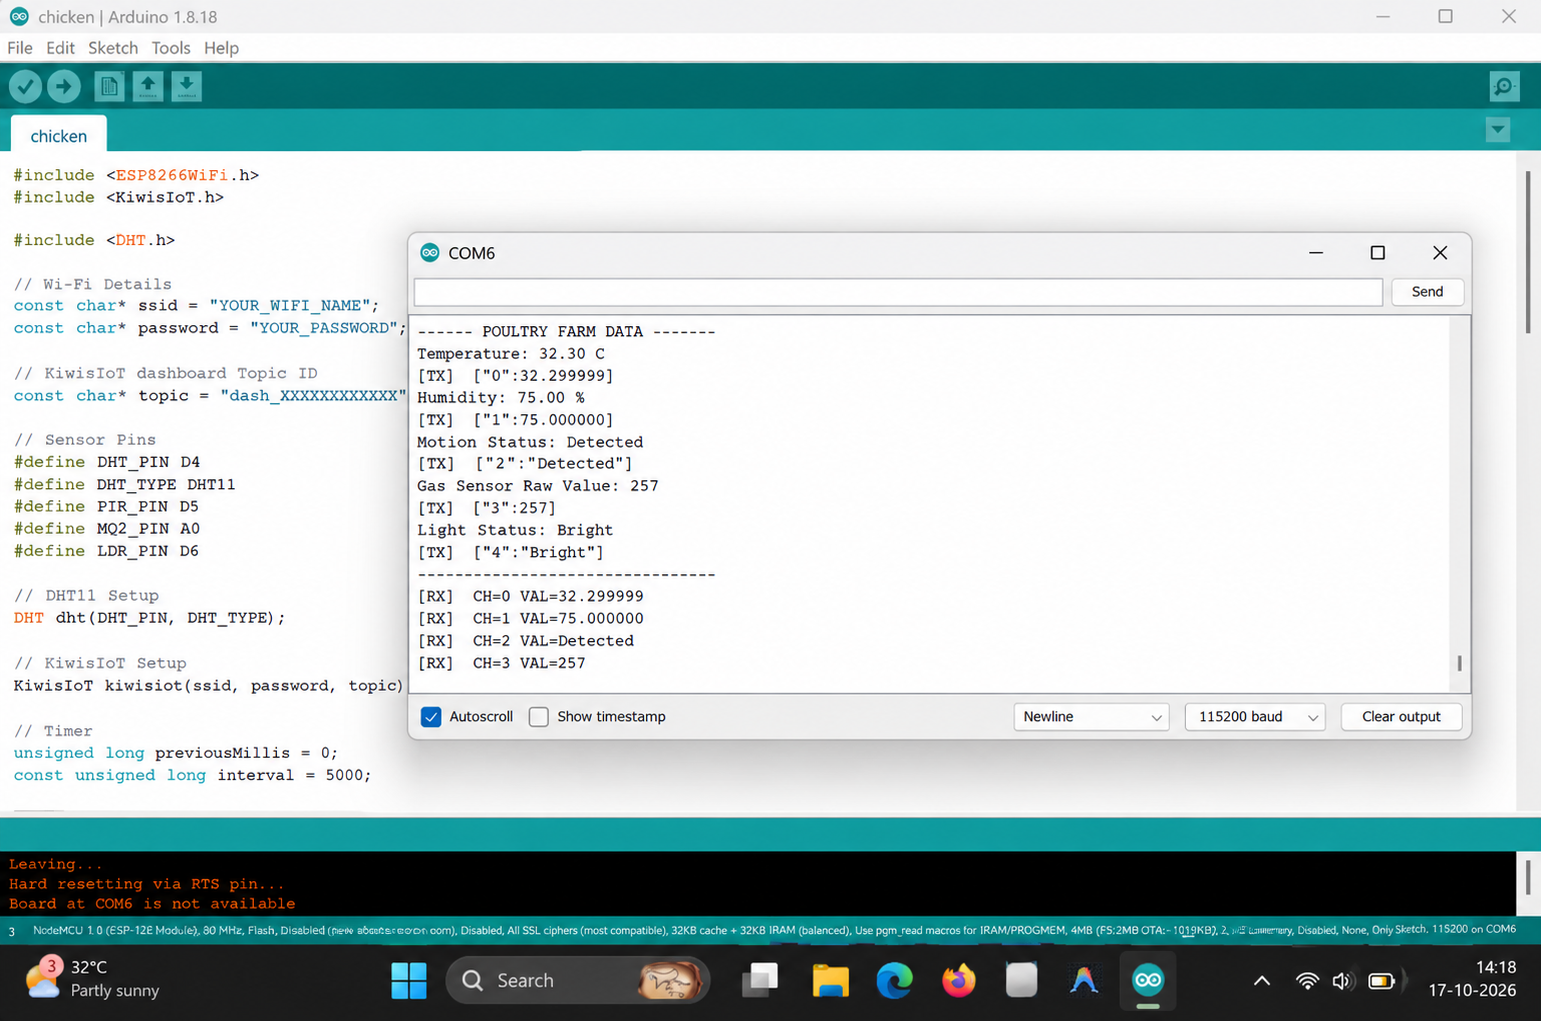Screen dimensions: 1541x1021
Task: Launch Microsoft Edge from the taskbar
Action: pos(894,981)
